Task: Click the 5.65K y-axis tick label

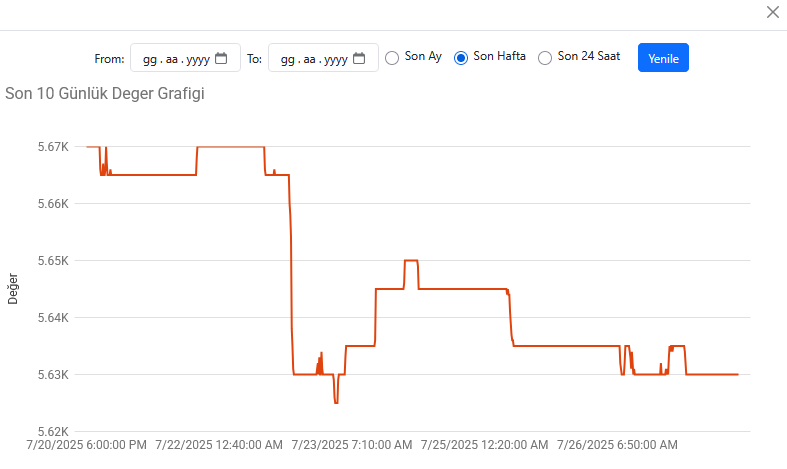Action: pos(53,261)
